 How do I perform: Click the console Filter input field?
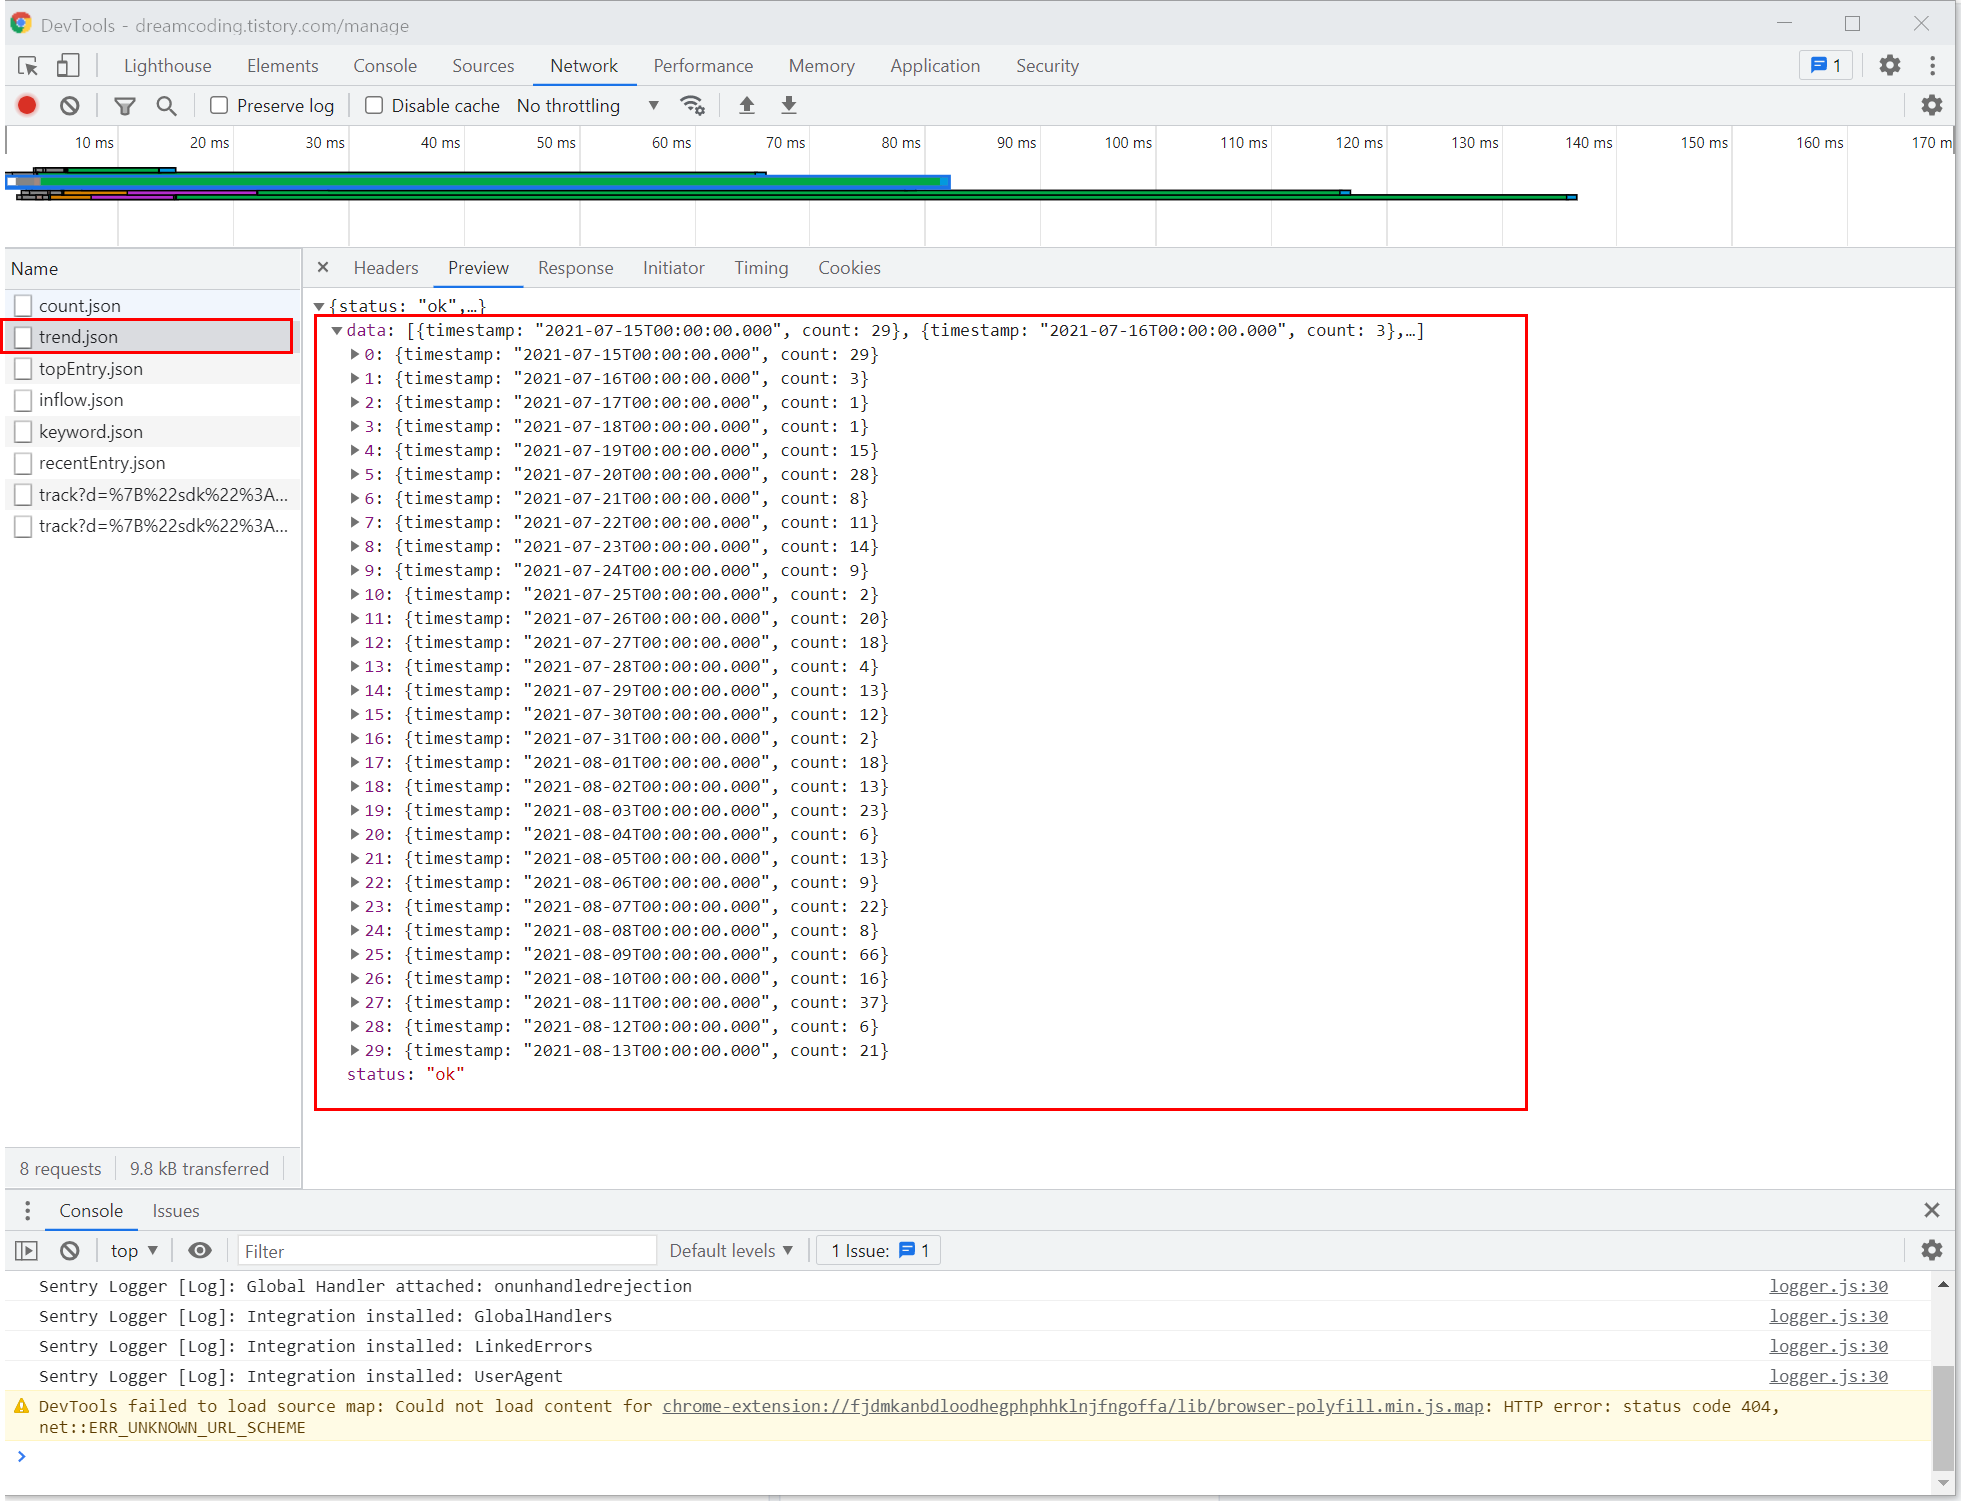point(446,1250)
